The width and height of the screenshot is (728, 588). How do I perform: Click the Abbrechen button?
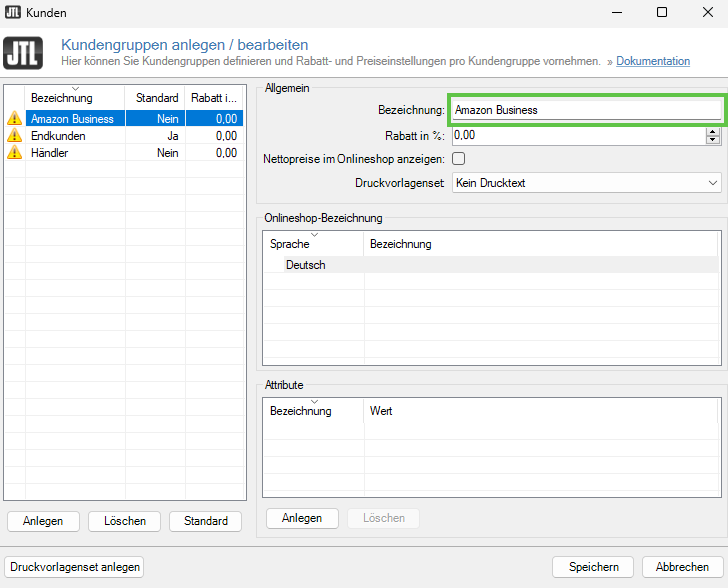(x=682, y=567)
